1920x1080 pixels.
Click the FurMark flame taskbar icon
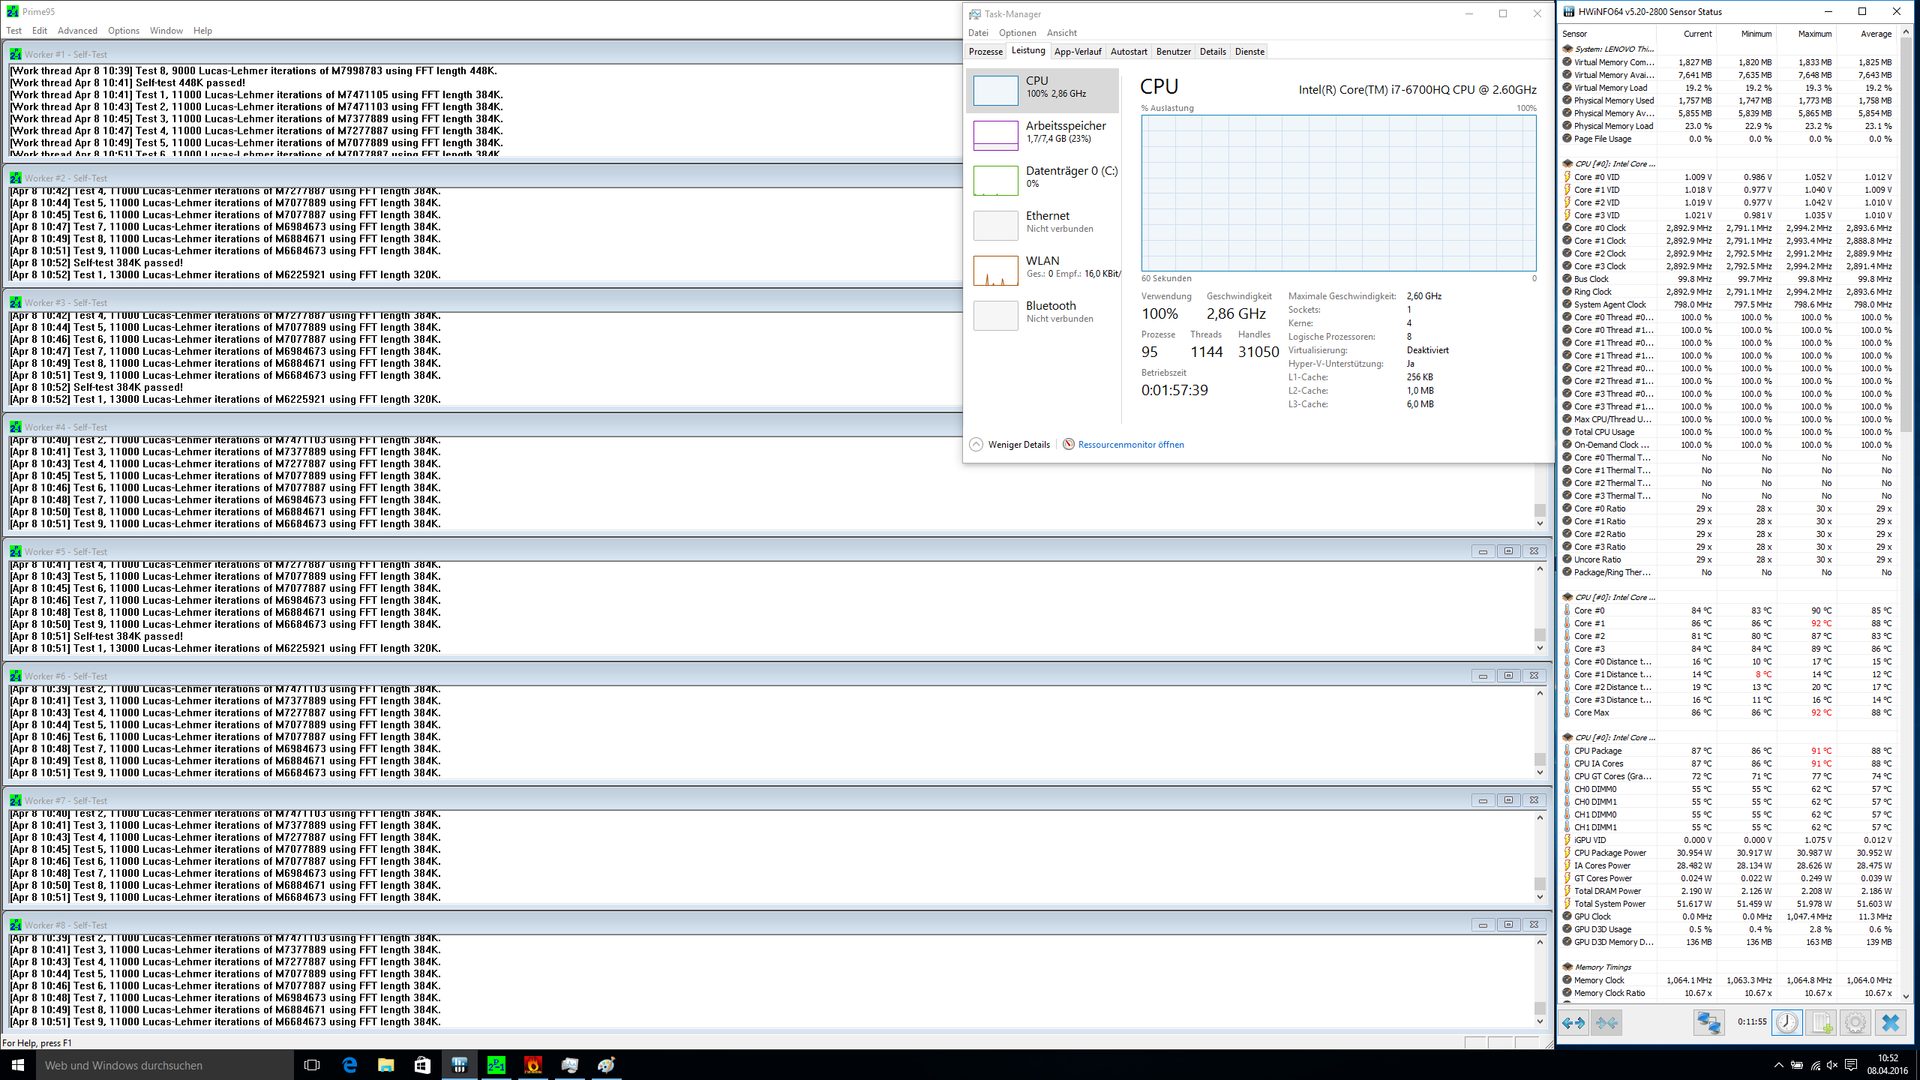tap(533, 1065)
